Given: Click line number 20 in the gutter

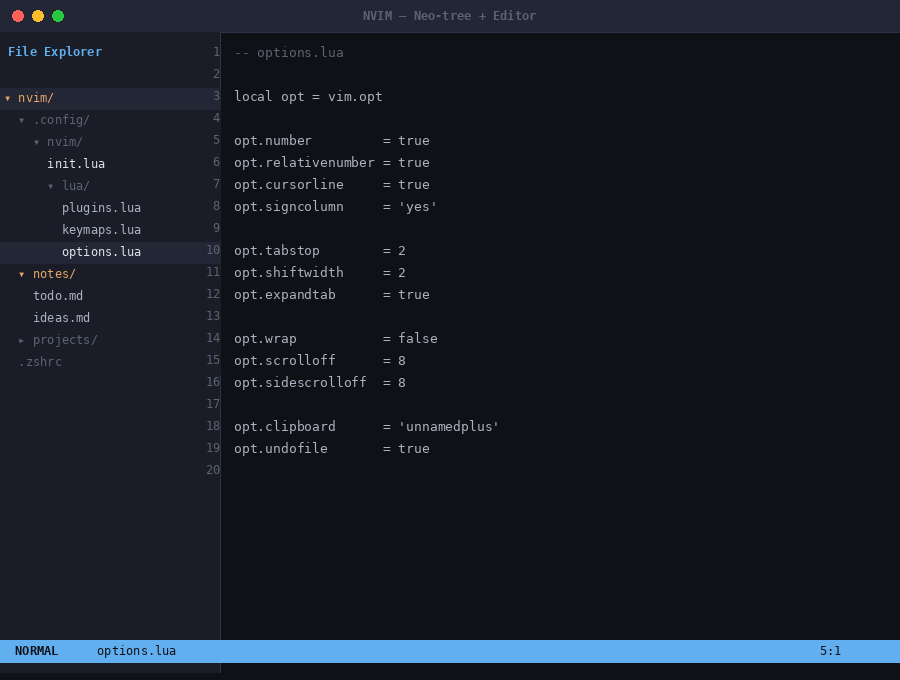Looking at the screenshot, I should [213, 469].
